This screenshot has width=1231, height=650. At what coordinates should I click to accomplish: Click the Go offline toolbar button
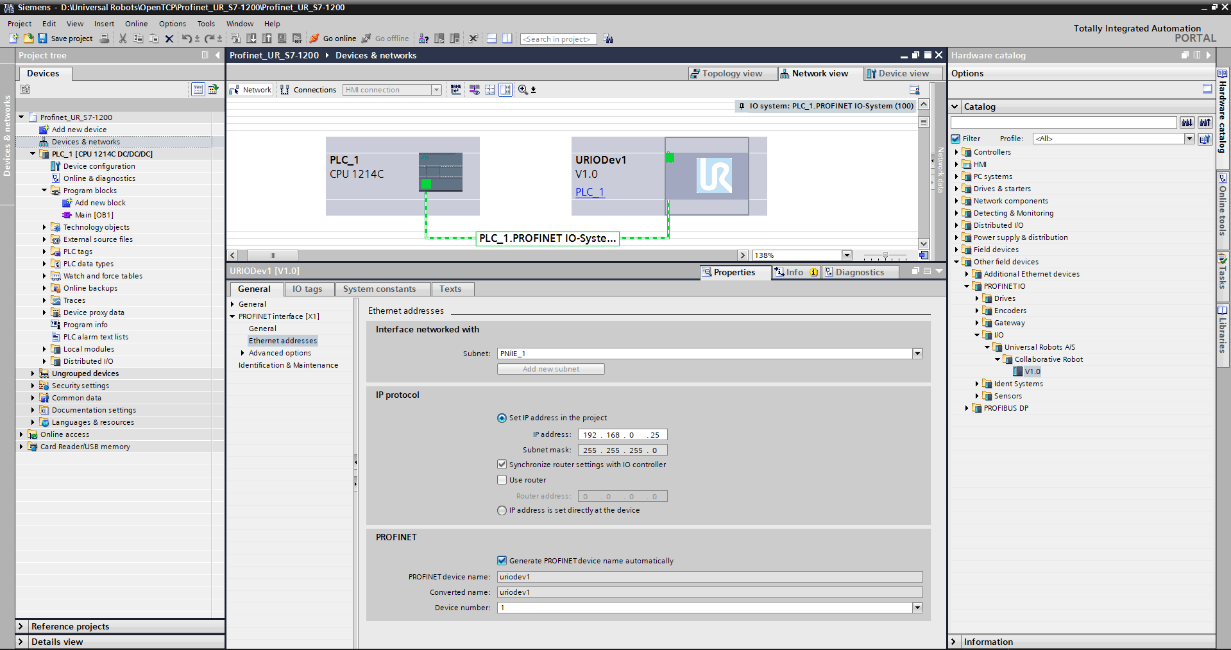click(385, 38)
